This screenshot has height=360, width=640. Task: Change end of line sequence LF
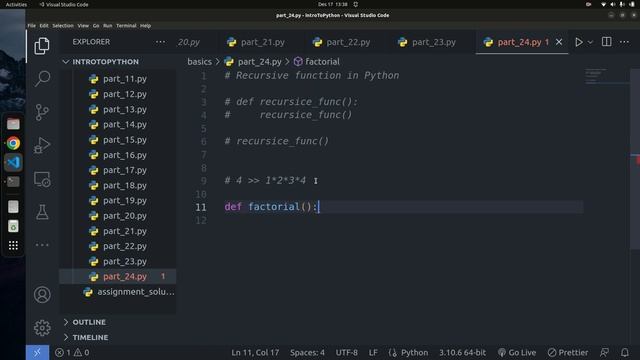[373, 353]
